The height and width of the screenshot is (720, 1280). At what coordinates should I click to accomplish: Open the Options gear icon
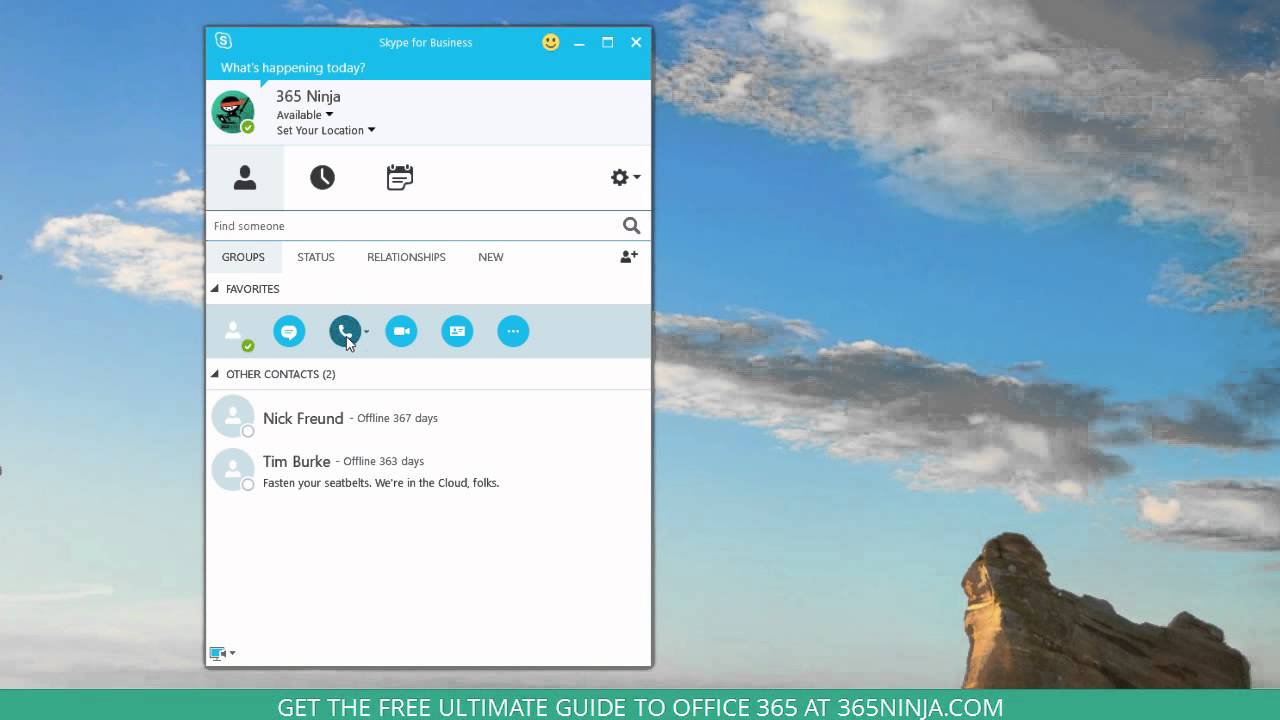620,177
